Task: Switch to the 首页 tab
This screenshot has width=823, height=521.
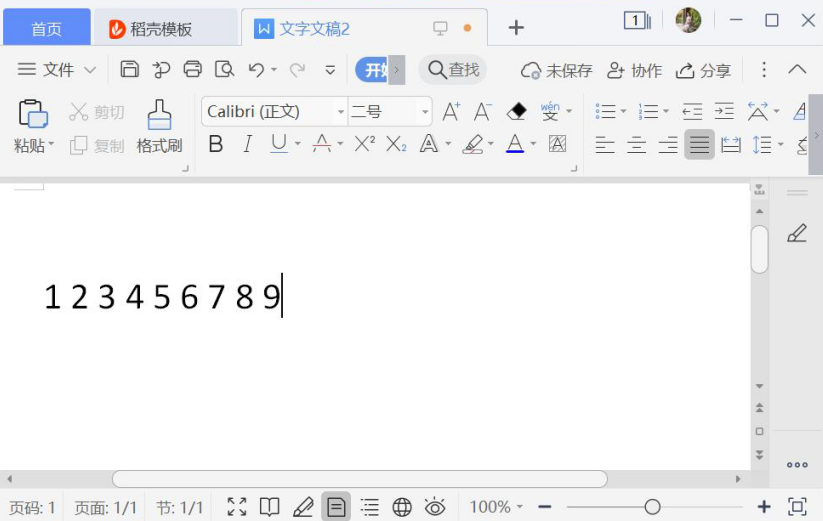Action: [x=47, y=28]
